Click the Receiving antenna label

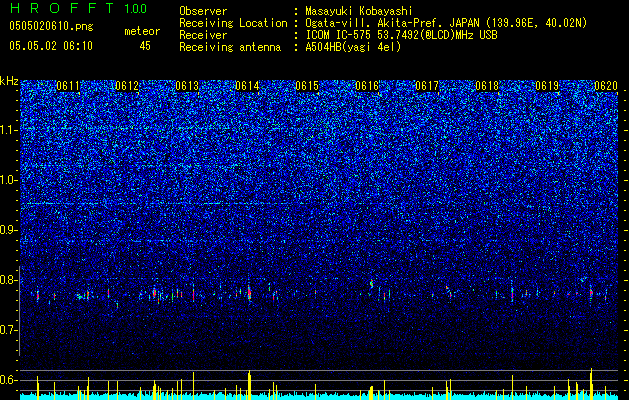(230, 47)
